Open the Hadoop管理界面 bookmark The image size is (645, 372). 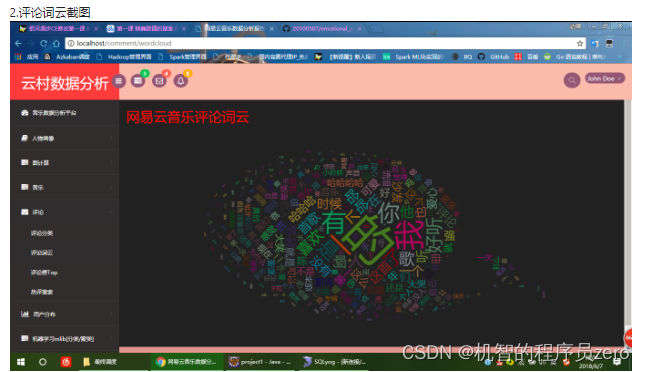click(124, 57)
